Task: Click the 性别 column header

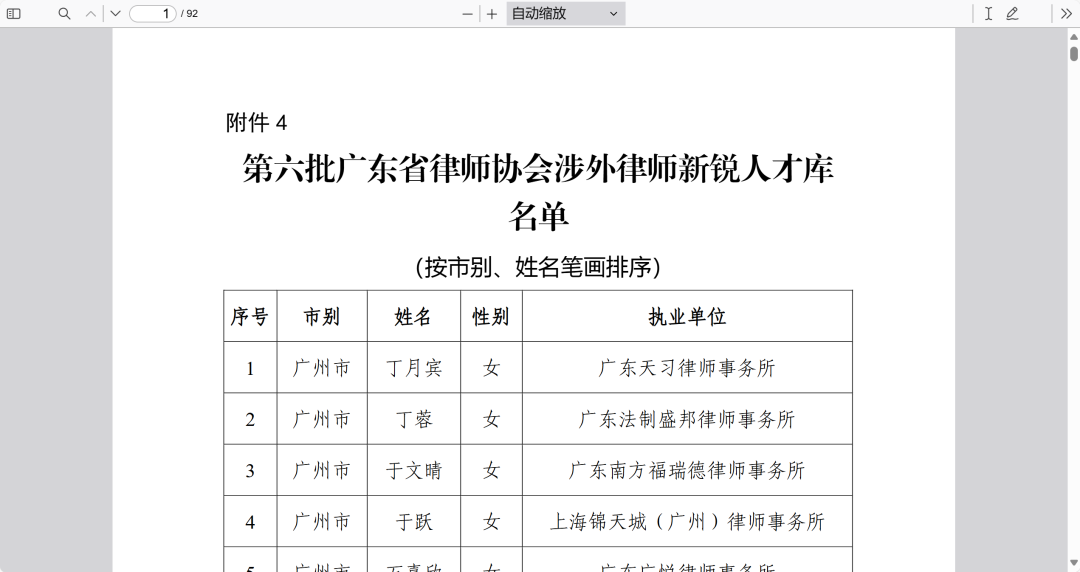Action: [490, 316]
